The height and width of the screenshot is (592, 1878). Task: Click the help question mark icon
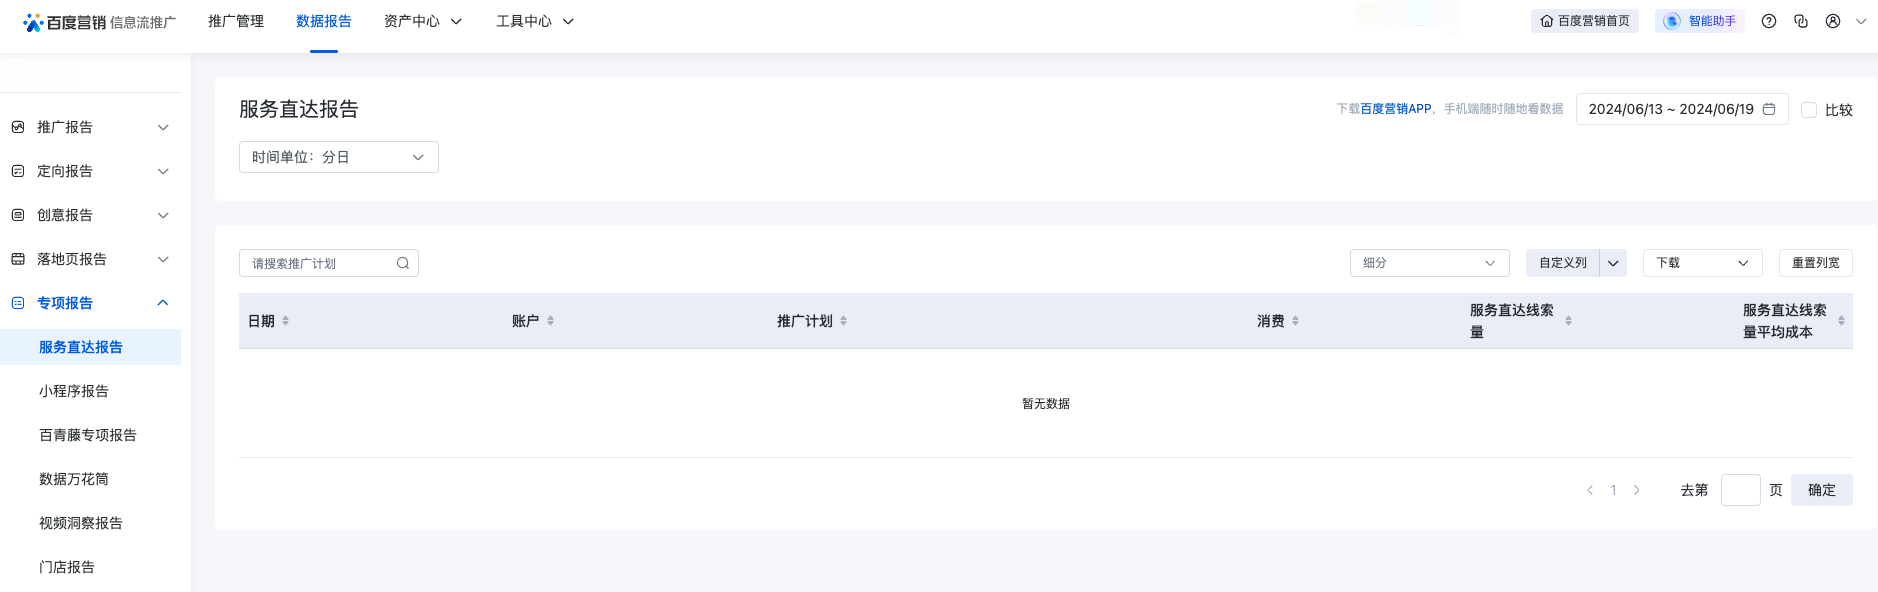pyautogui.click(x=1769, y=21)
